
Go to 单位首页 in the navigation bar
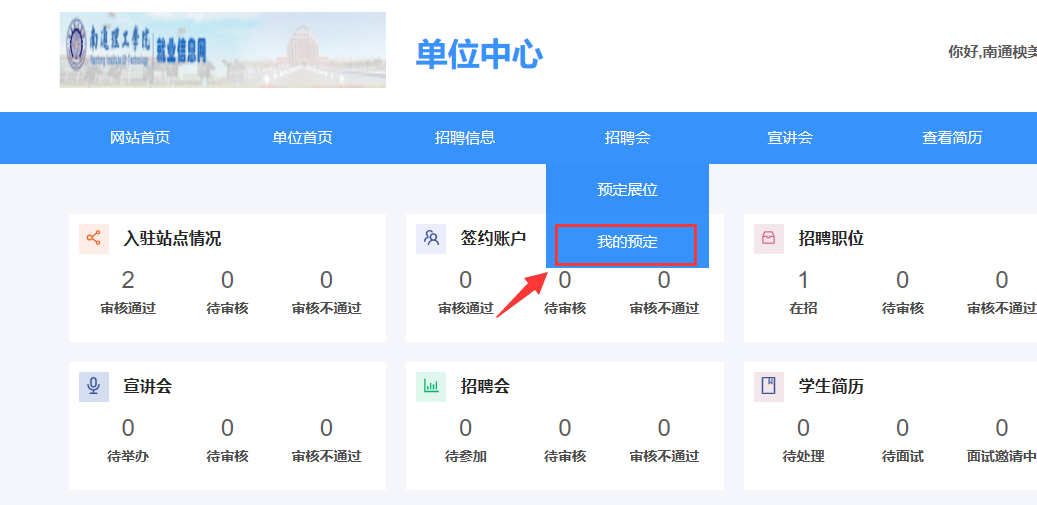pos(302,138)
